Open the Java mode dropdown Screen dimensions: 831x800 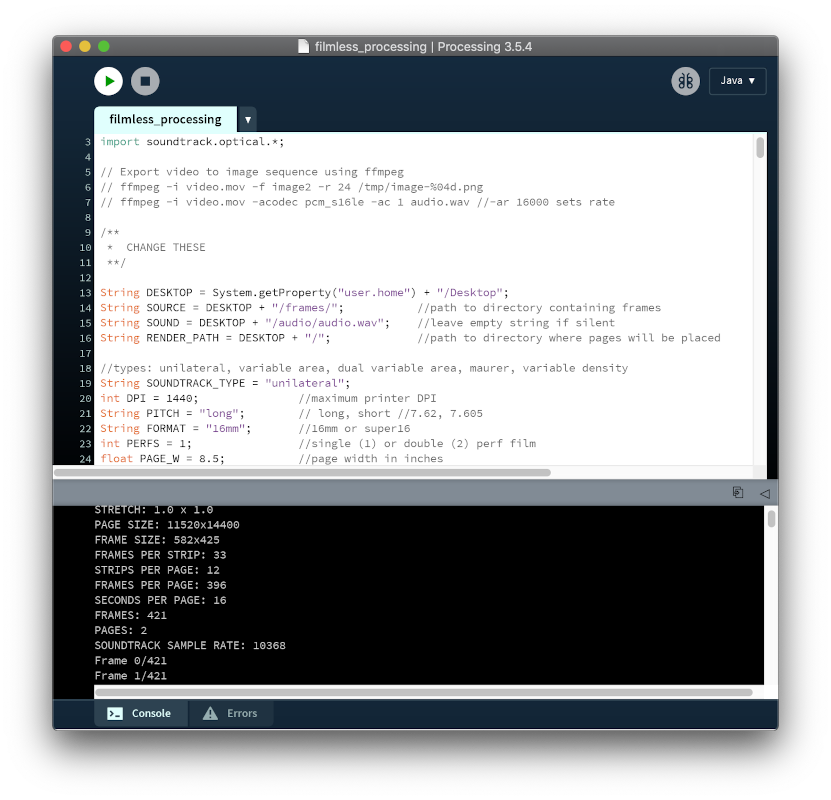coord(737,81)
